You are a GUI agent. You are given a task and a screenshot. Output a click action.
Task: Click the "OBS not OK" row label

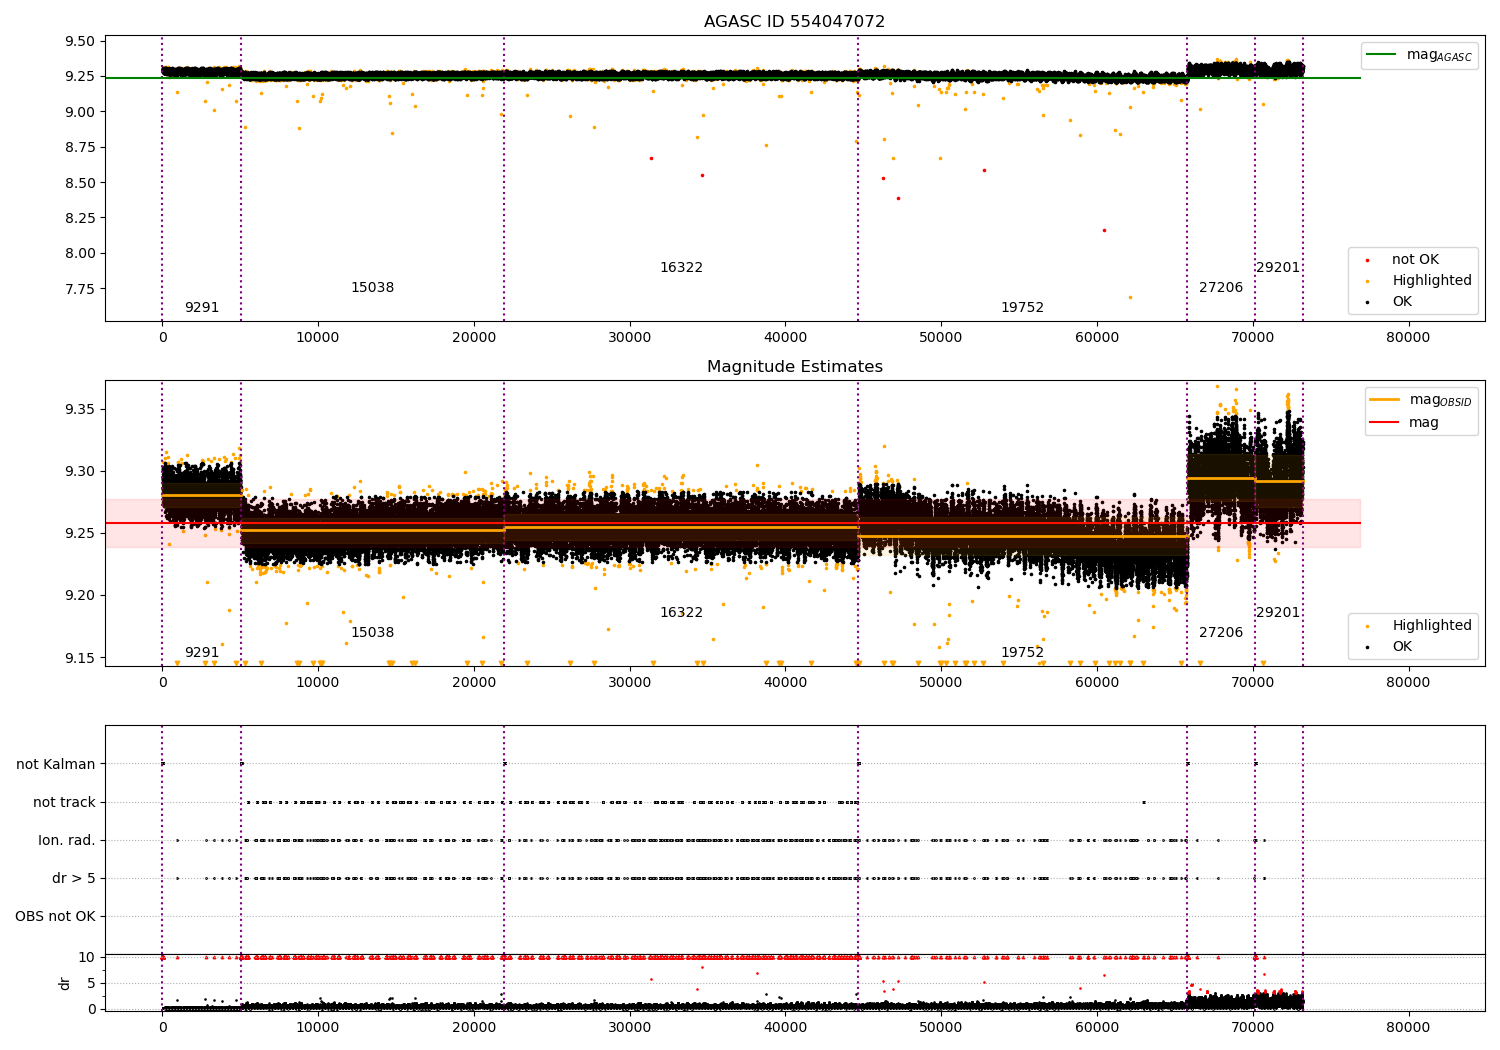point(55,916)
